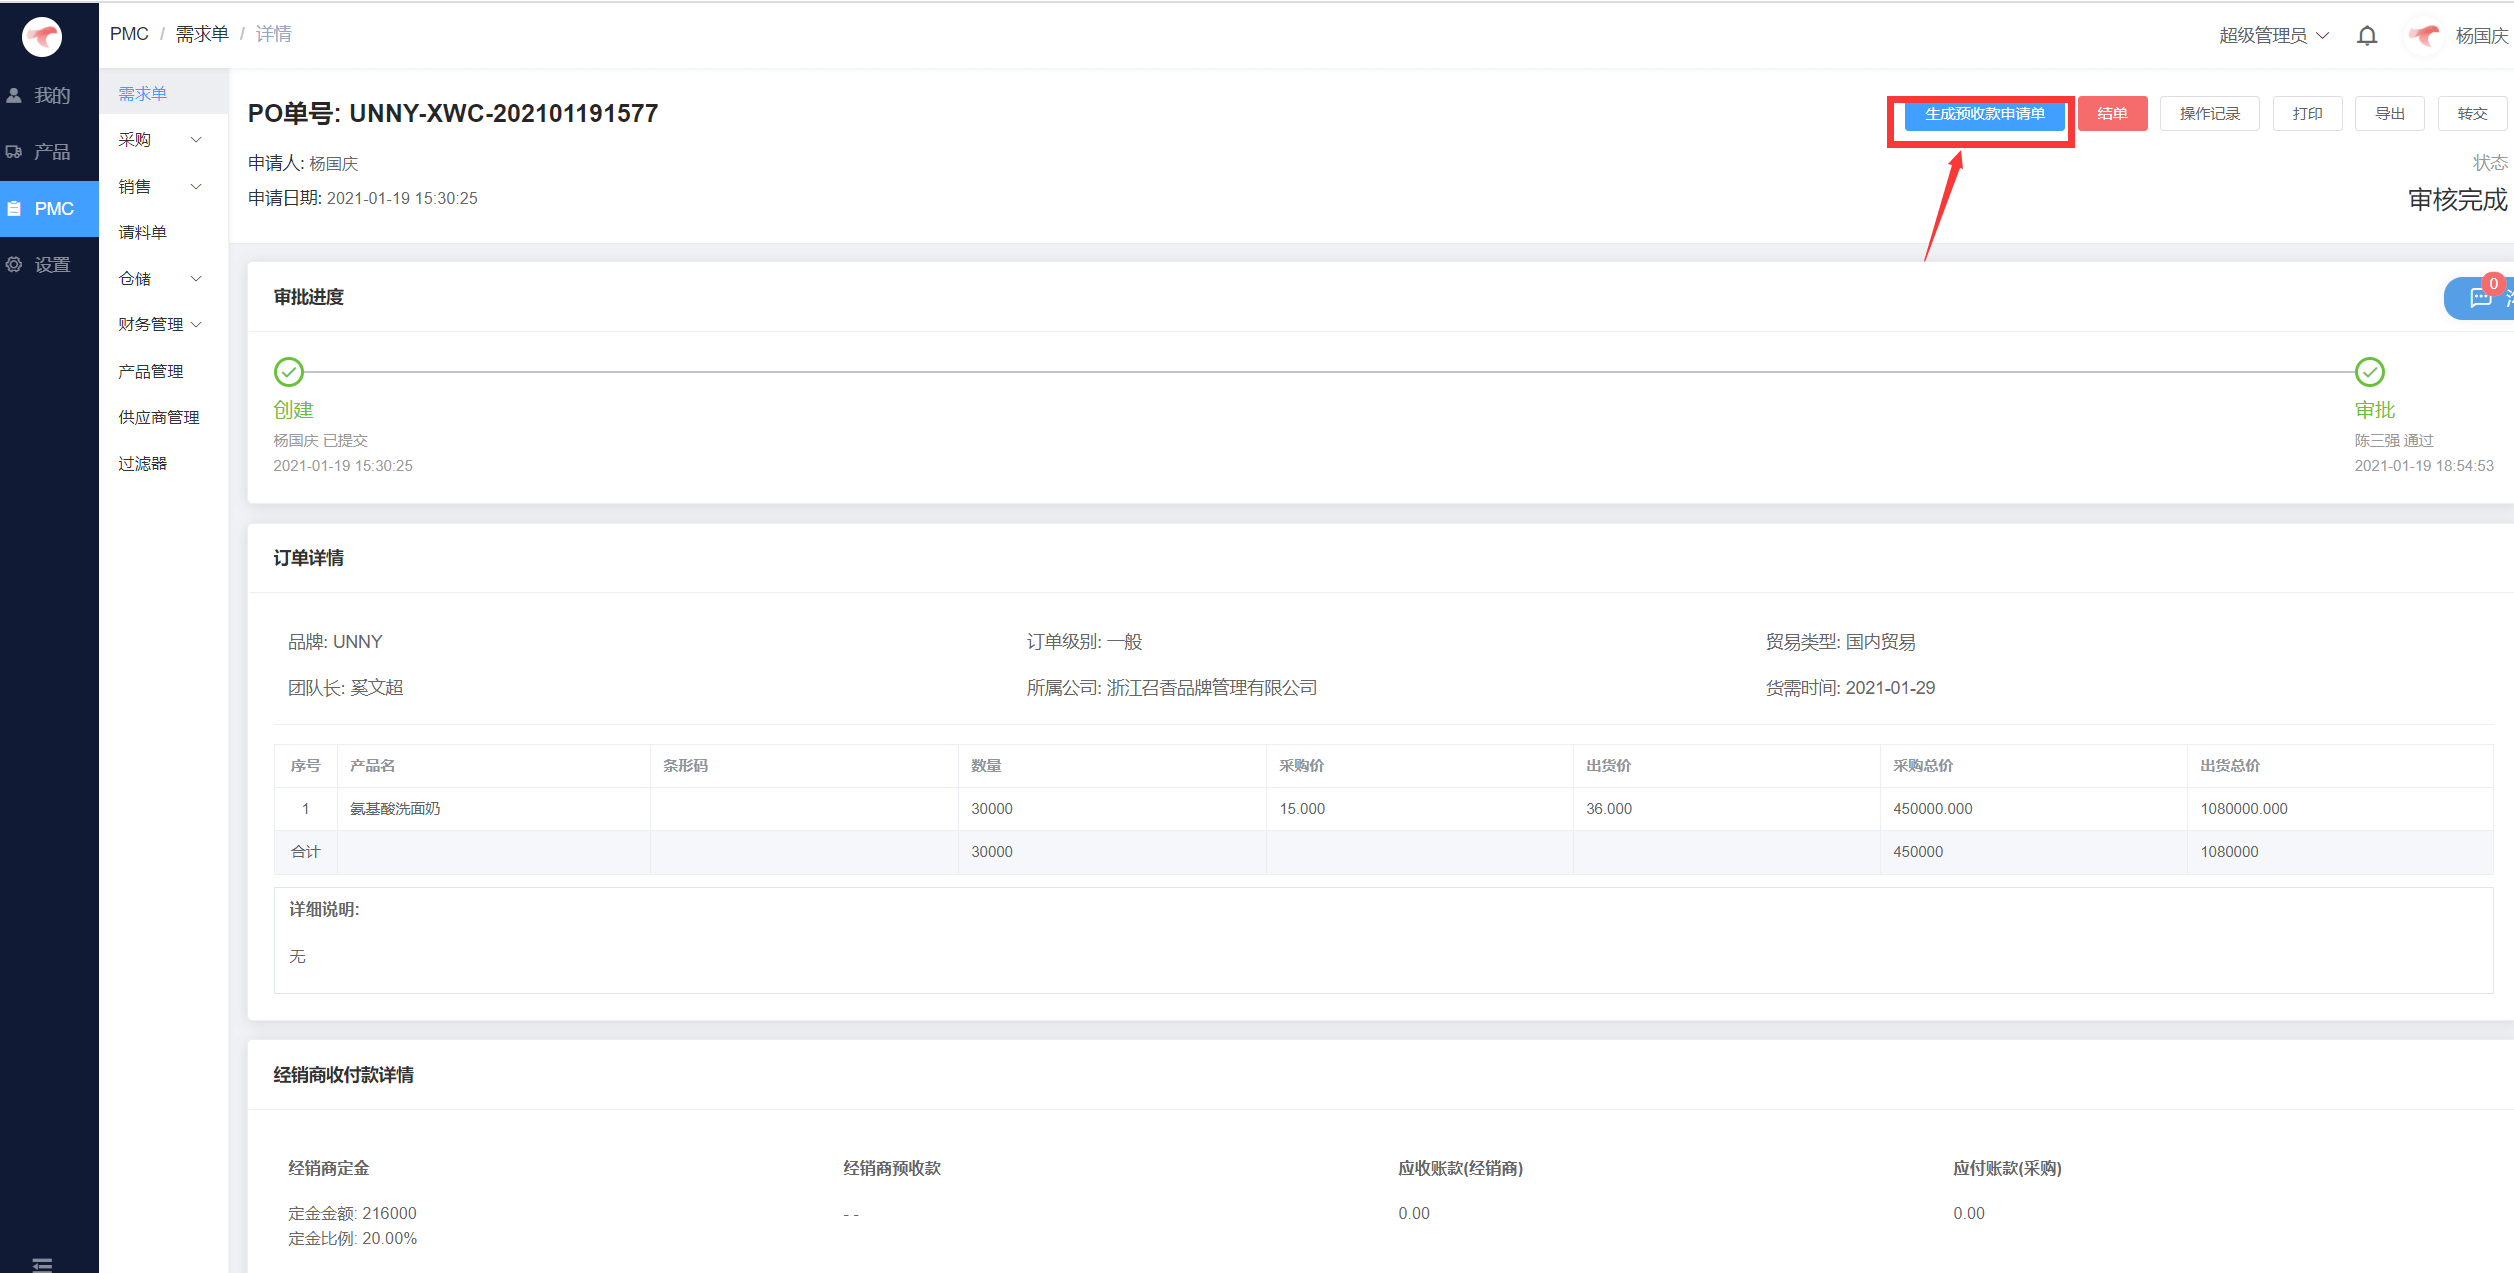Open 供应商管理 menu item
This screenshot has width=2514, height=1273.
[x=159, y=417]
